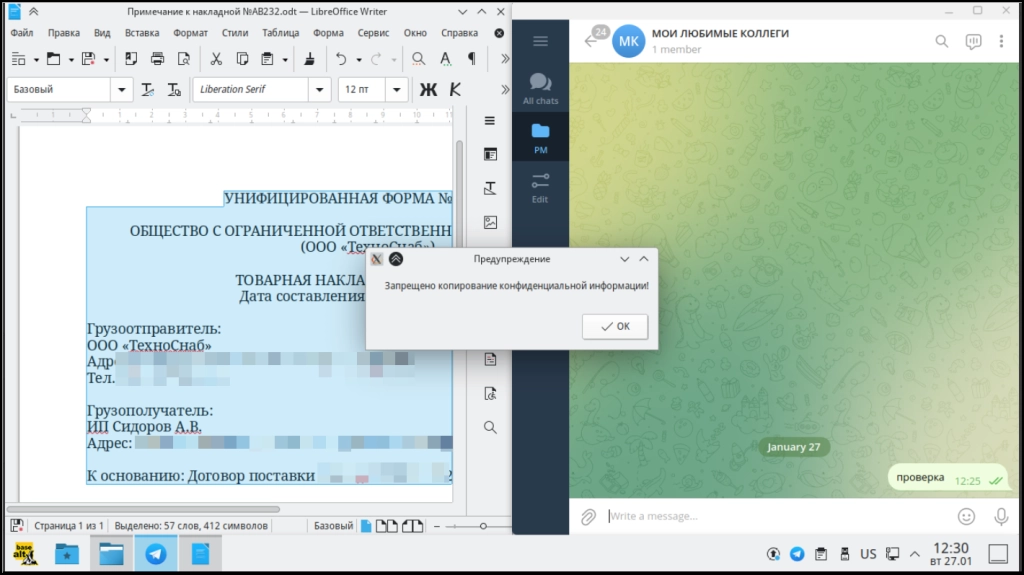Toggle Bold formatting (Ж)
Screen dimensions: 1024x575
point(428,89)
